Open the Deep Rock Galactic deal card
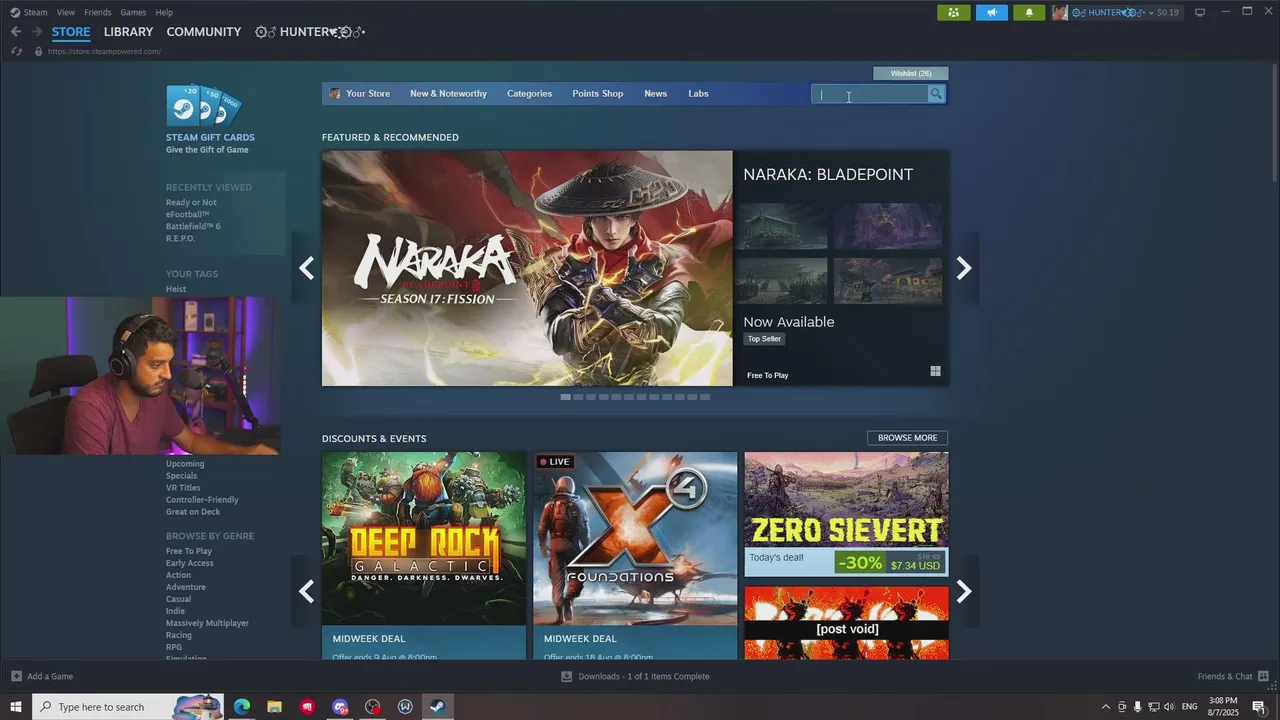Image resolution: width=1280 pixels, height=720 pixels. 424,556
